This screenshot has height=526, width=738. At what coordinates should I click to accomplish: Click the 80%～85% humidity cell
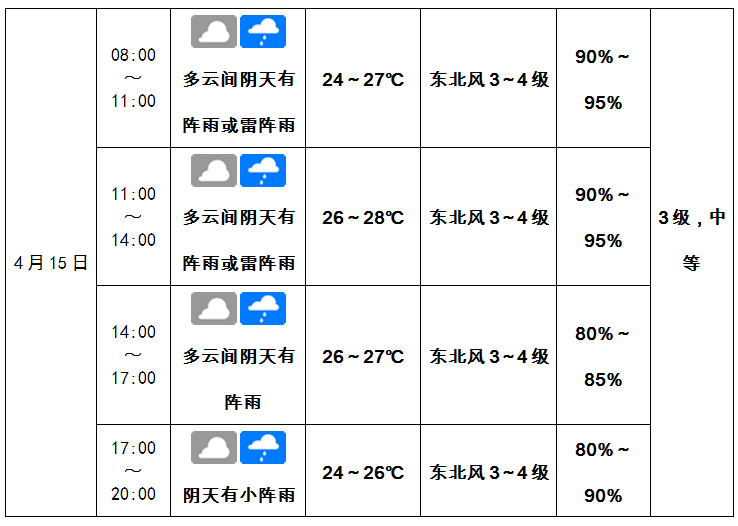(x=603, y=355)
